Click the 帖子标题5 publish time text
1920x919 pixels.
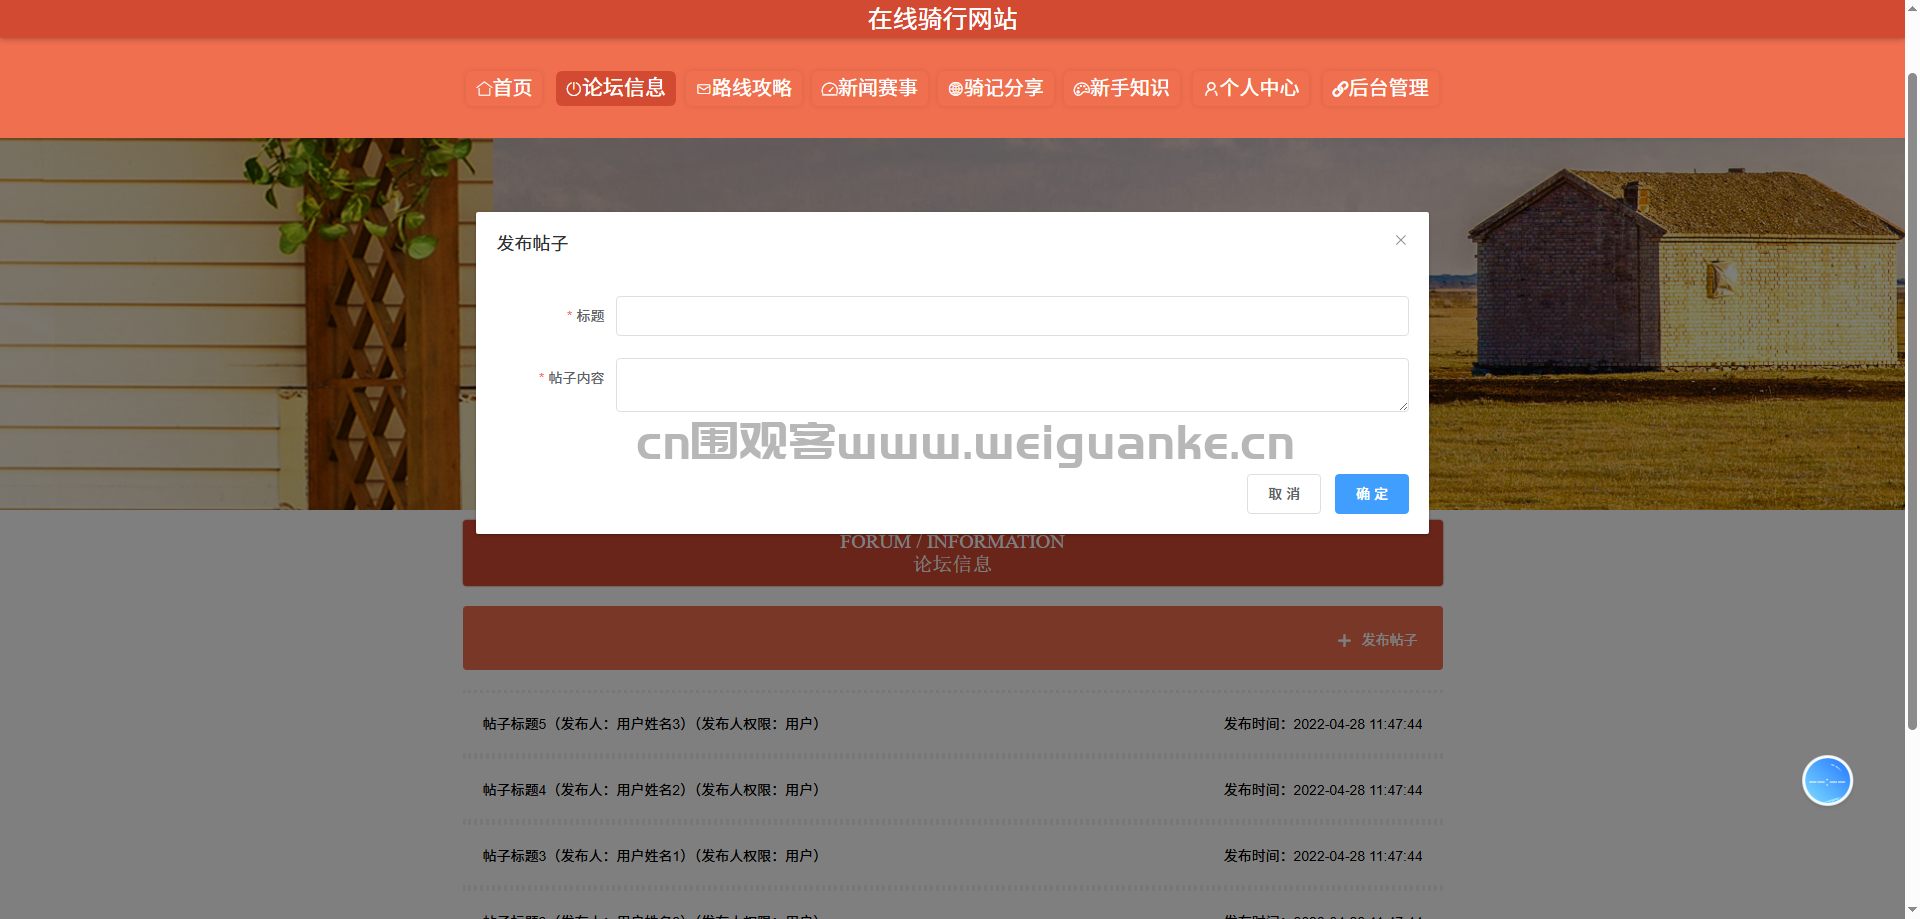coord(1323,724)
